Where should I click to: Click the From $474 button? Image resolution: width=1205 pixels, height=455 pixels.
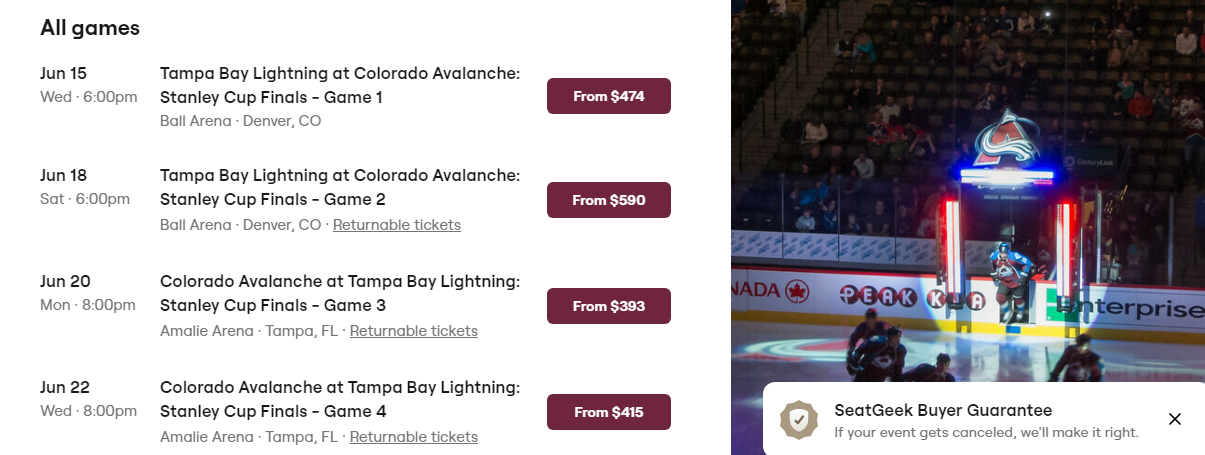pos(608,96)
